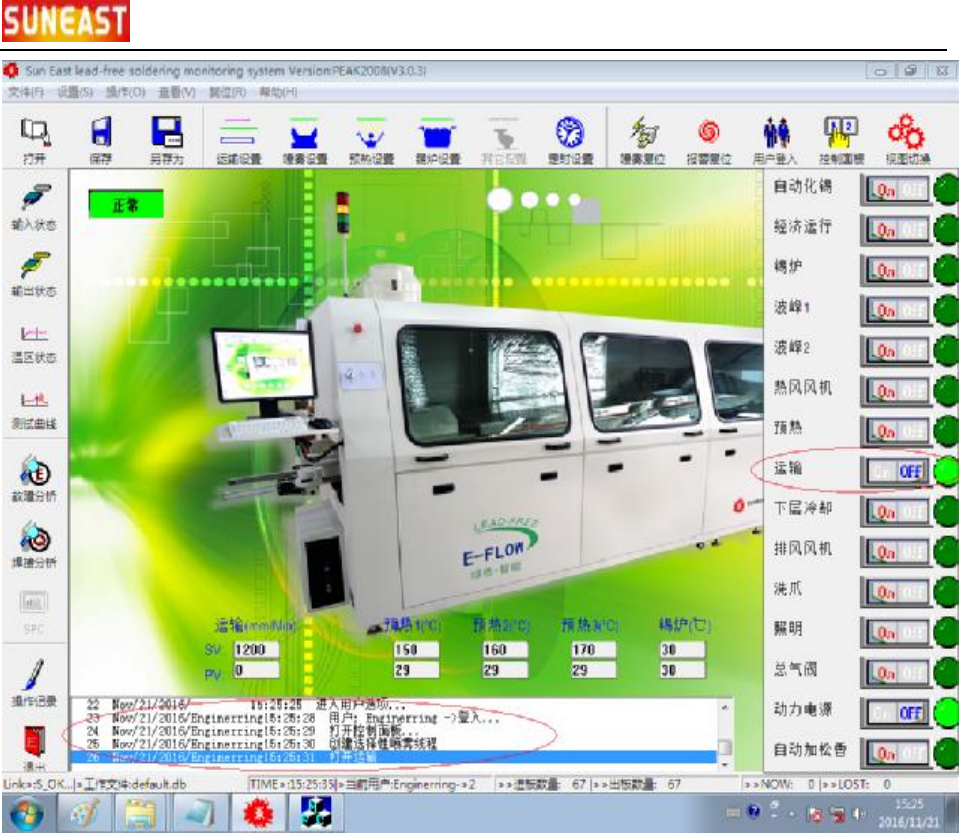Open 故障分析 fault analysis sidebar icon
Screen dimensions: 959x833
coord(34,478)
